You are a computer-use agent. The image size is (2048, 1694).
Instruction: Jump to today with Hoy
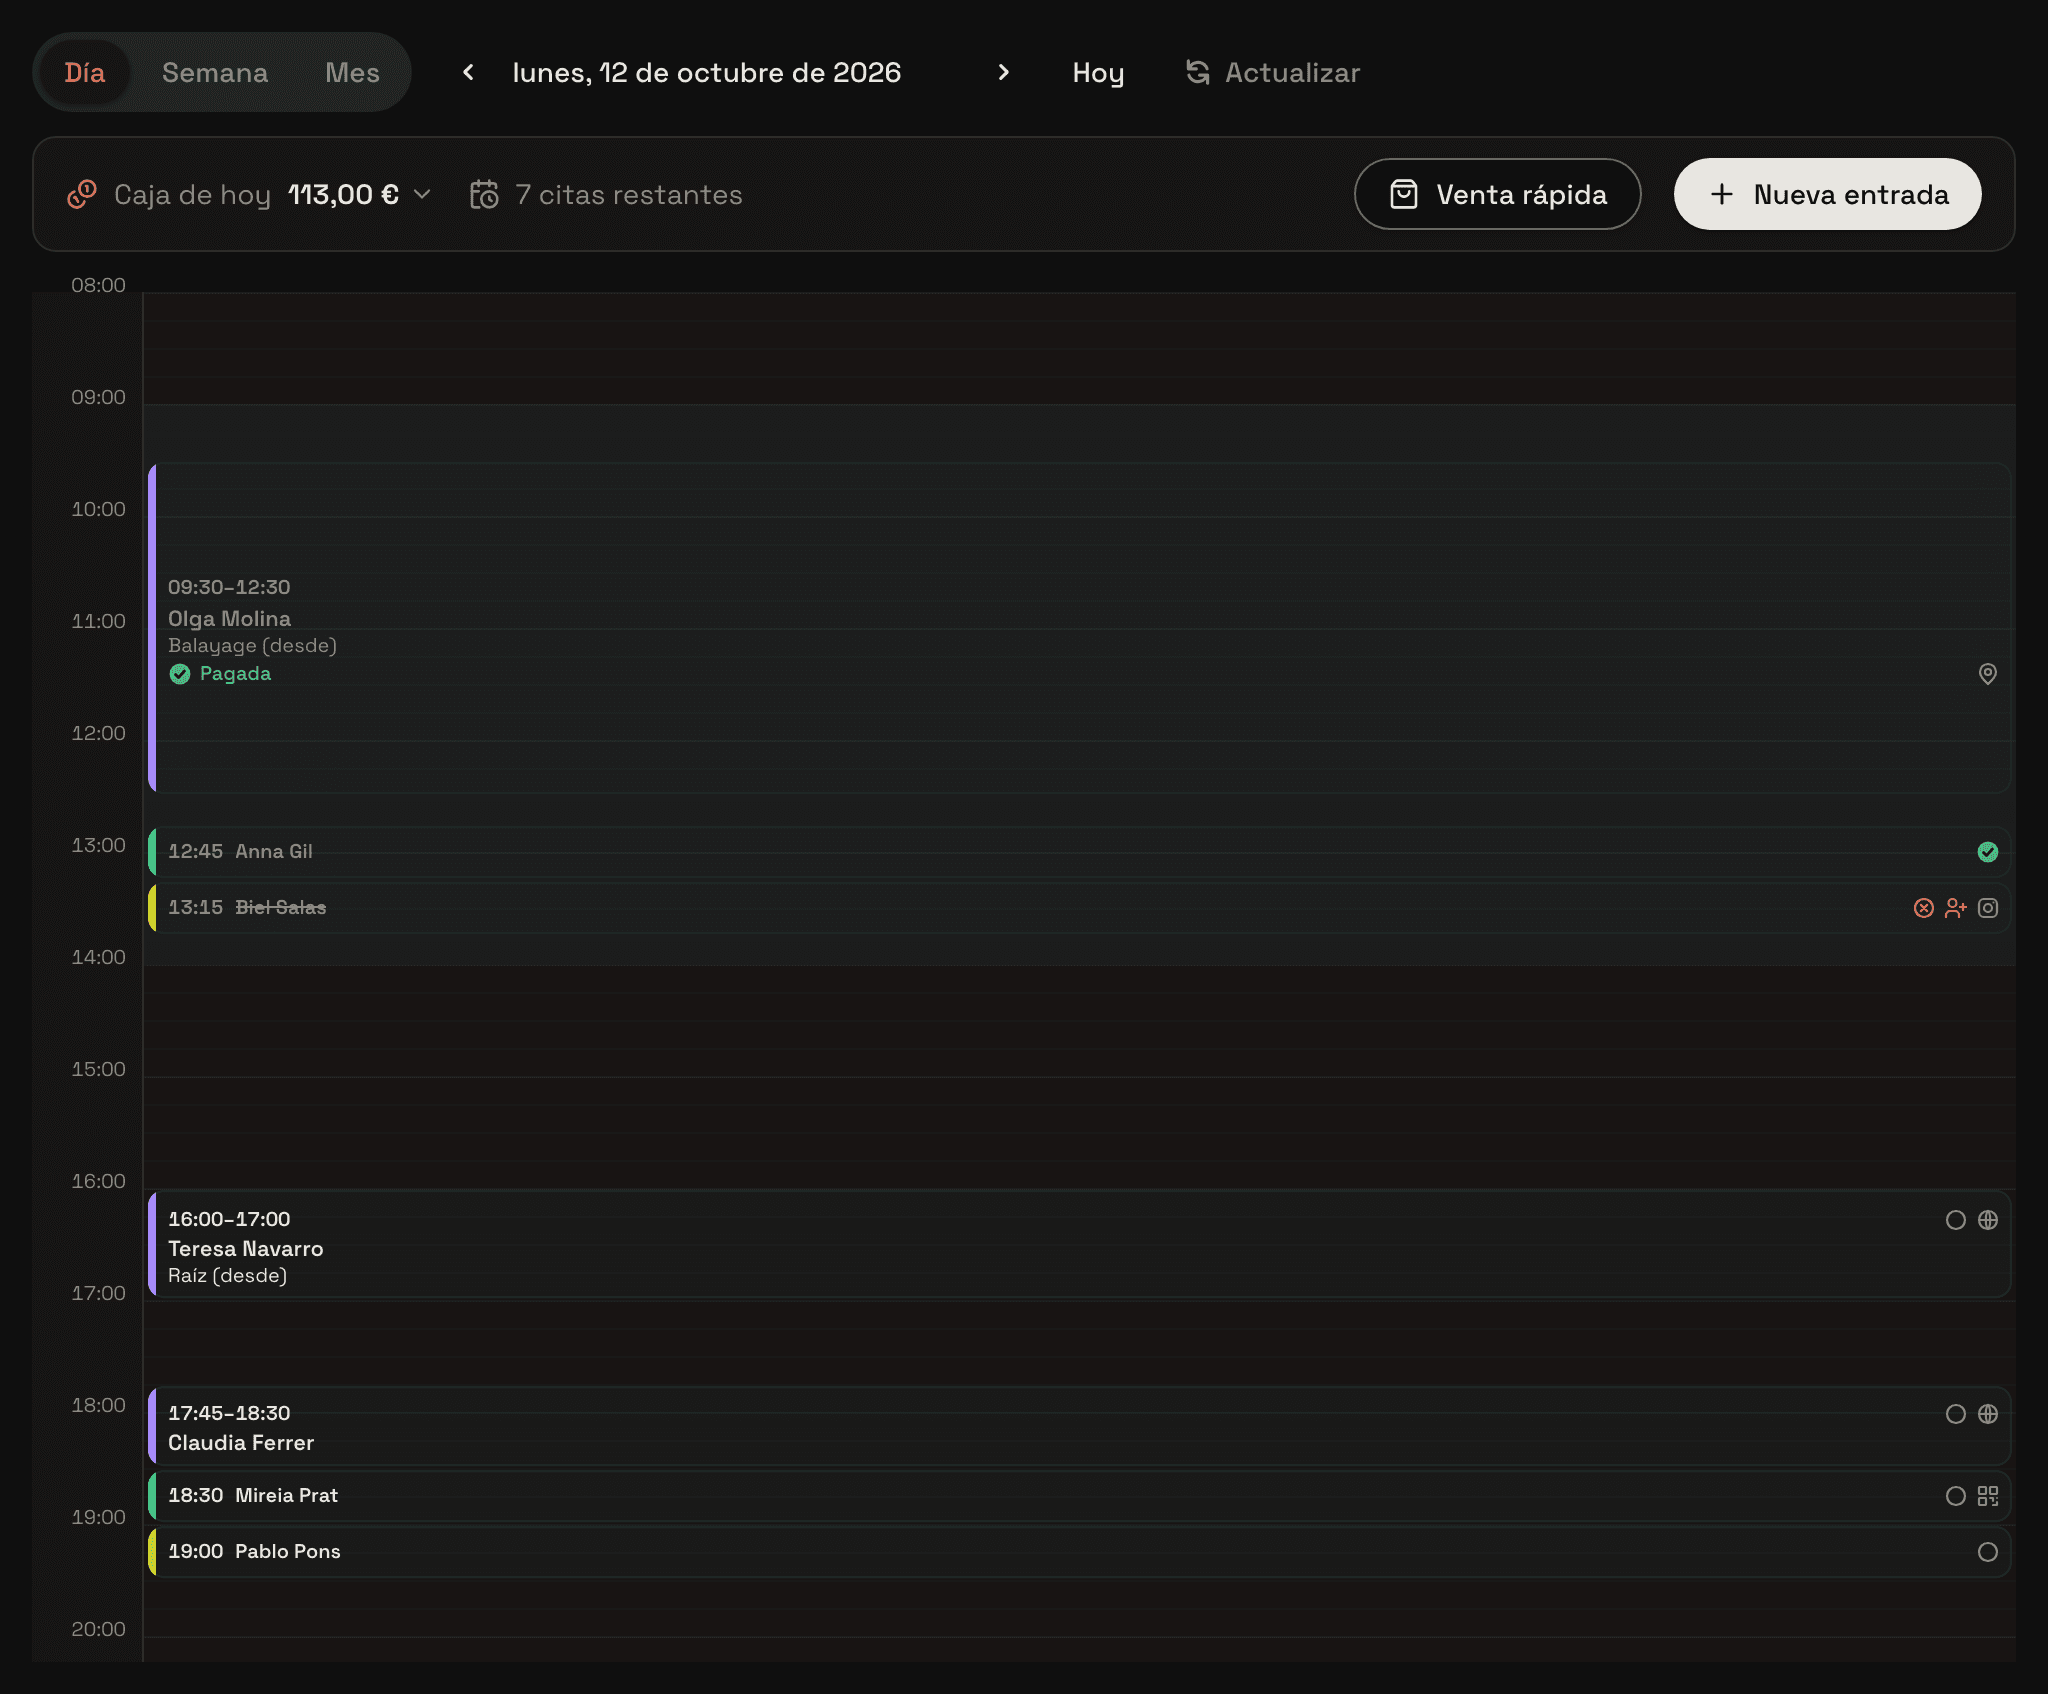pyautogui.click(x=1098, y=73)
